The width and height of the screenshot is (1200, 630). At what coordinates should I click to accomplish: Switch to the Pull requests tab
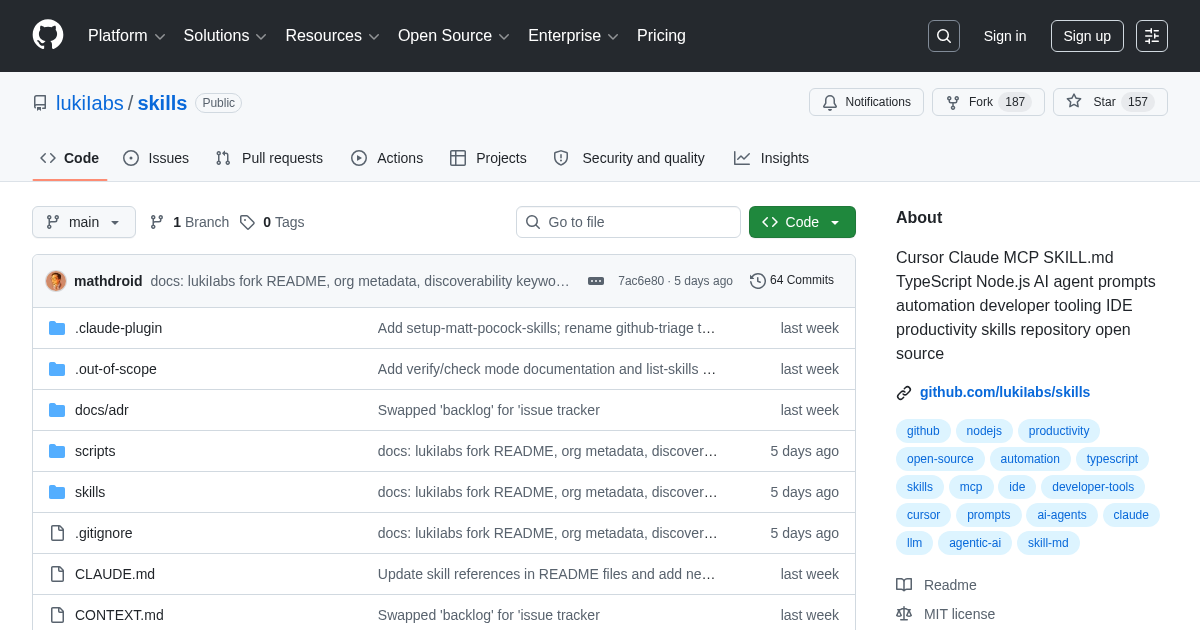coord(269,158)
